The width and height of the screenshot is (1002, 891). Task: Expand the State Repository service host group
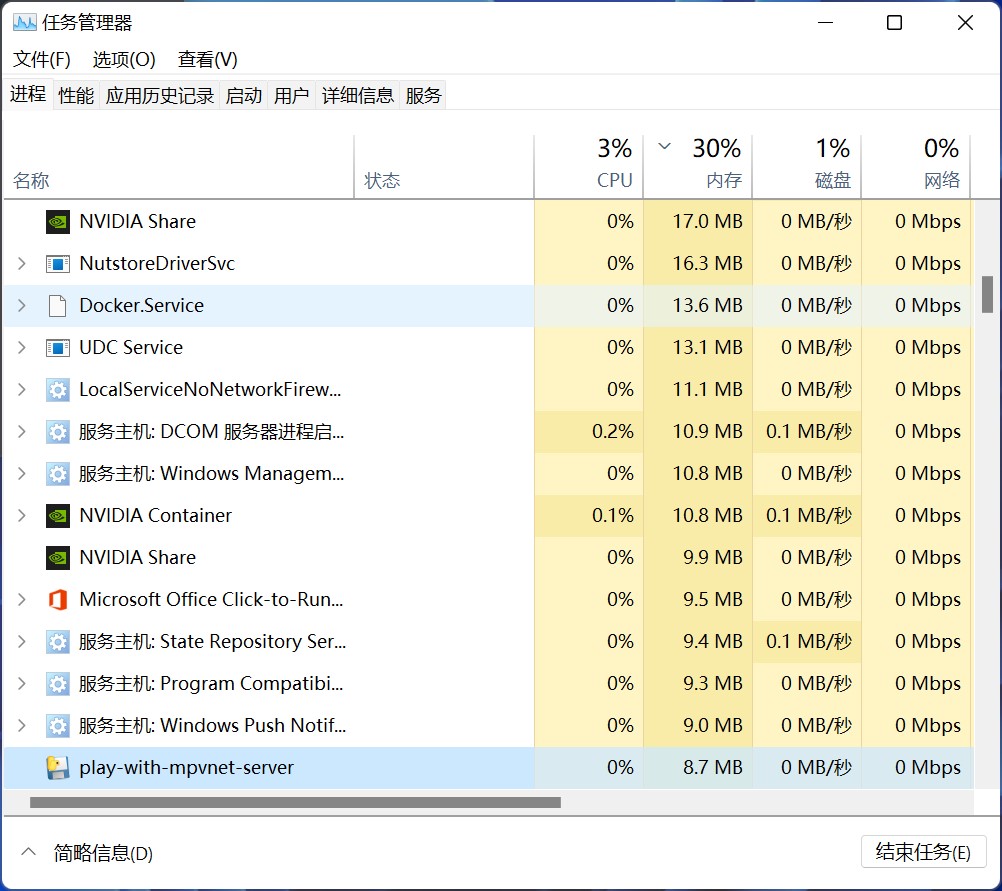tap(22, 641)
